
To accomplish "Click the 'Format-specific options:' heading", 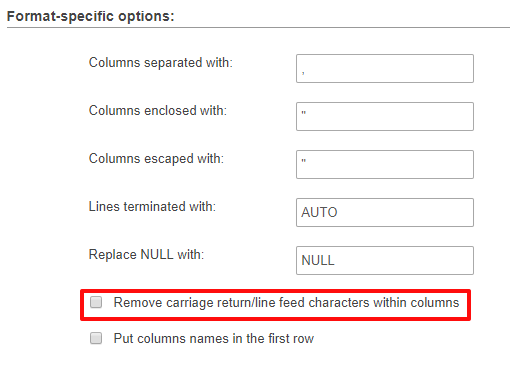I will coord(91,16).
